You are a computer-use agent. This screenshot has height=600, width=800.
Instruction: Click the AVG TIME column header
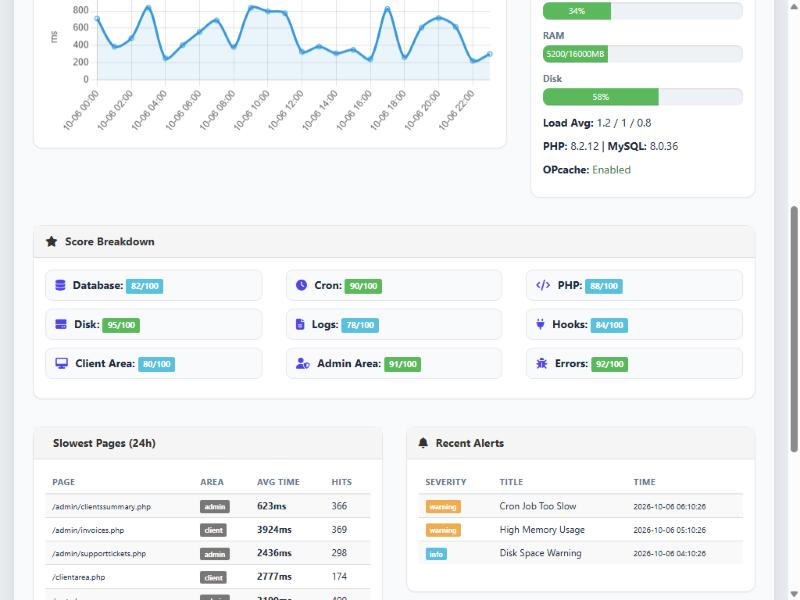[x=278, y=482]
